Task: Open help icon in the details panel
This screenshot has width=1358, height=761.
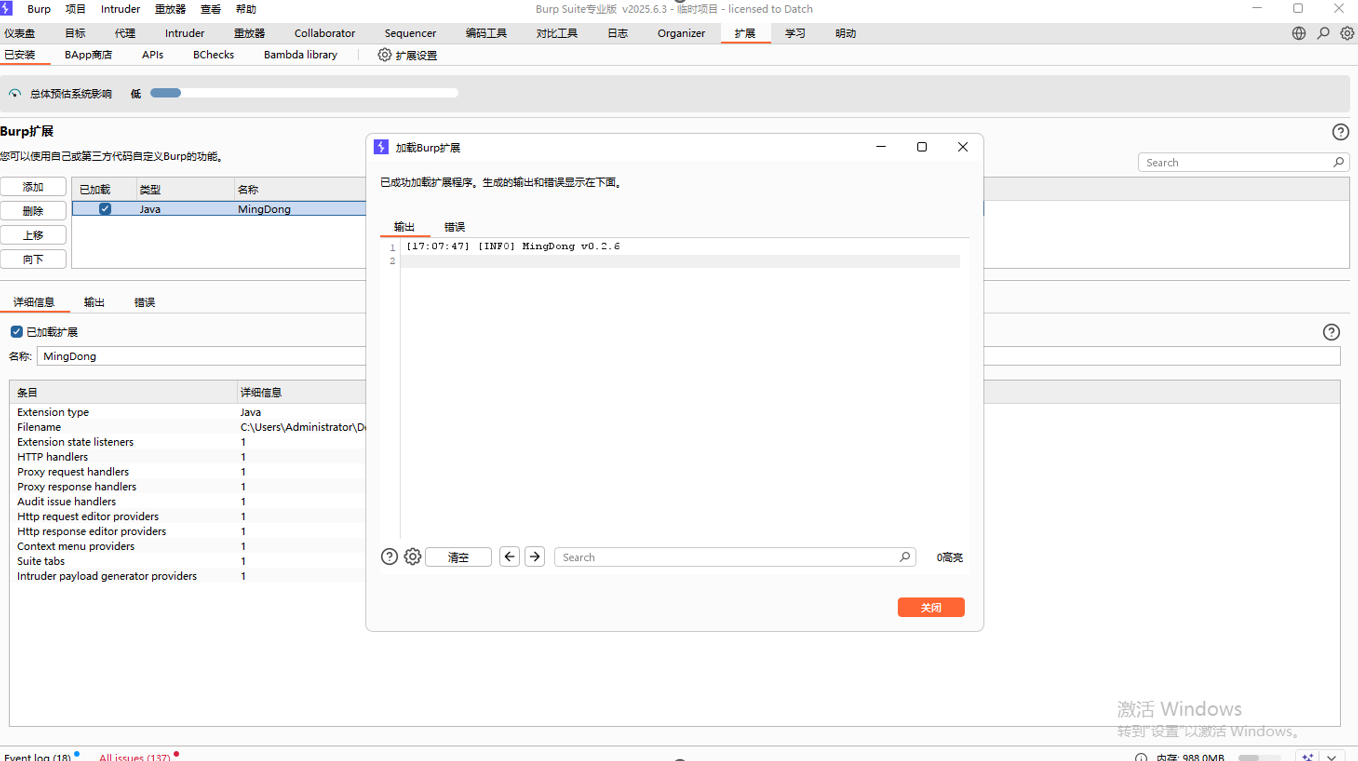Action: coord(1330,332)
